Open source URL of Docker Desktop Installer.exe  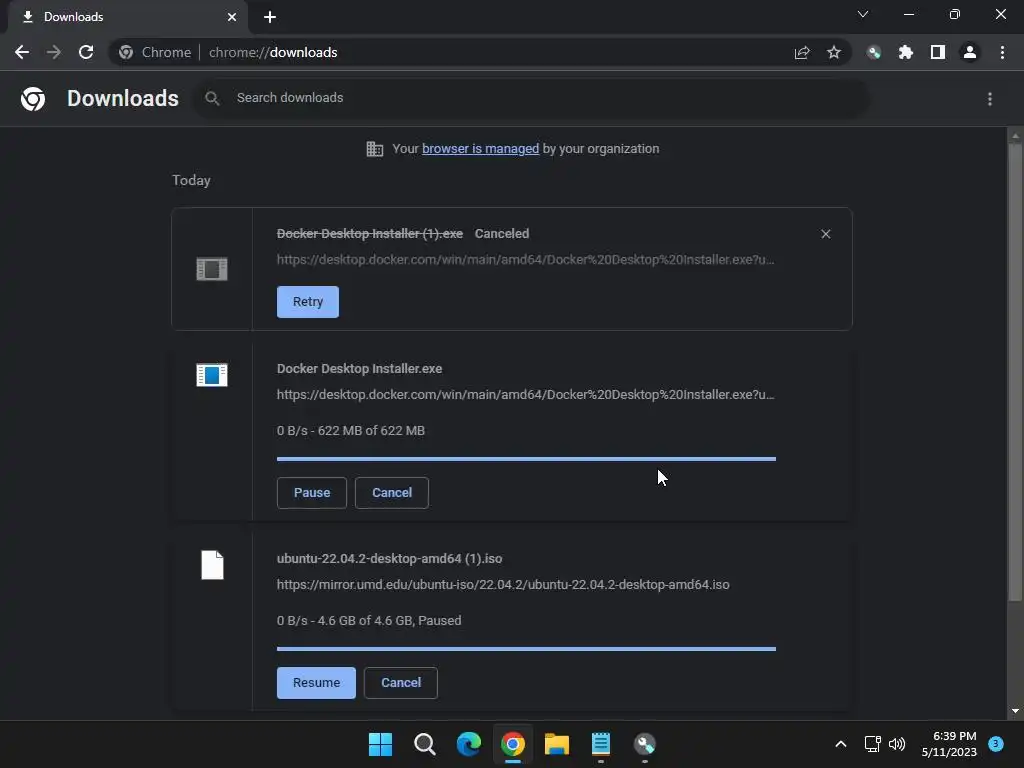click(x=526, y=394)
